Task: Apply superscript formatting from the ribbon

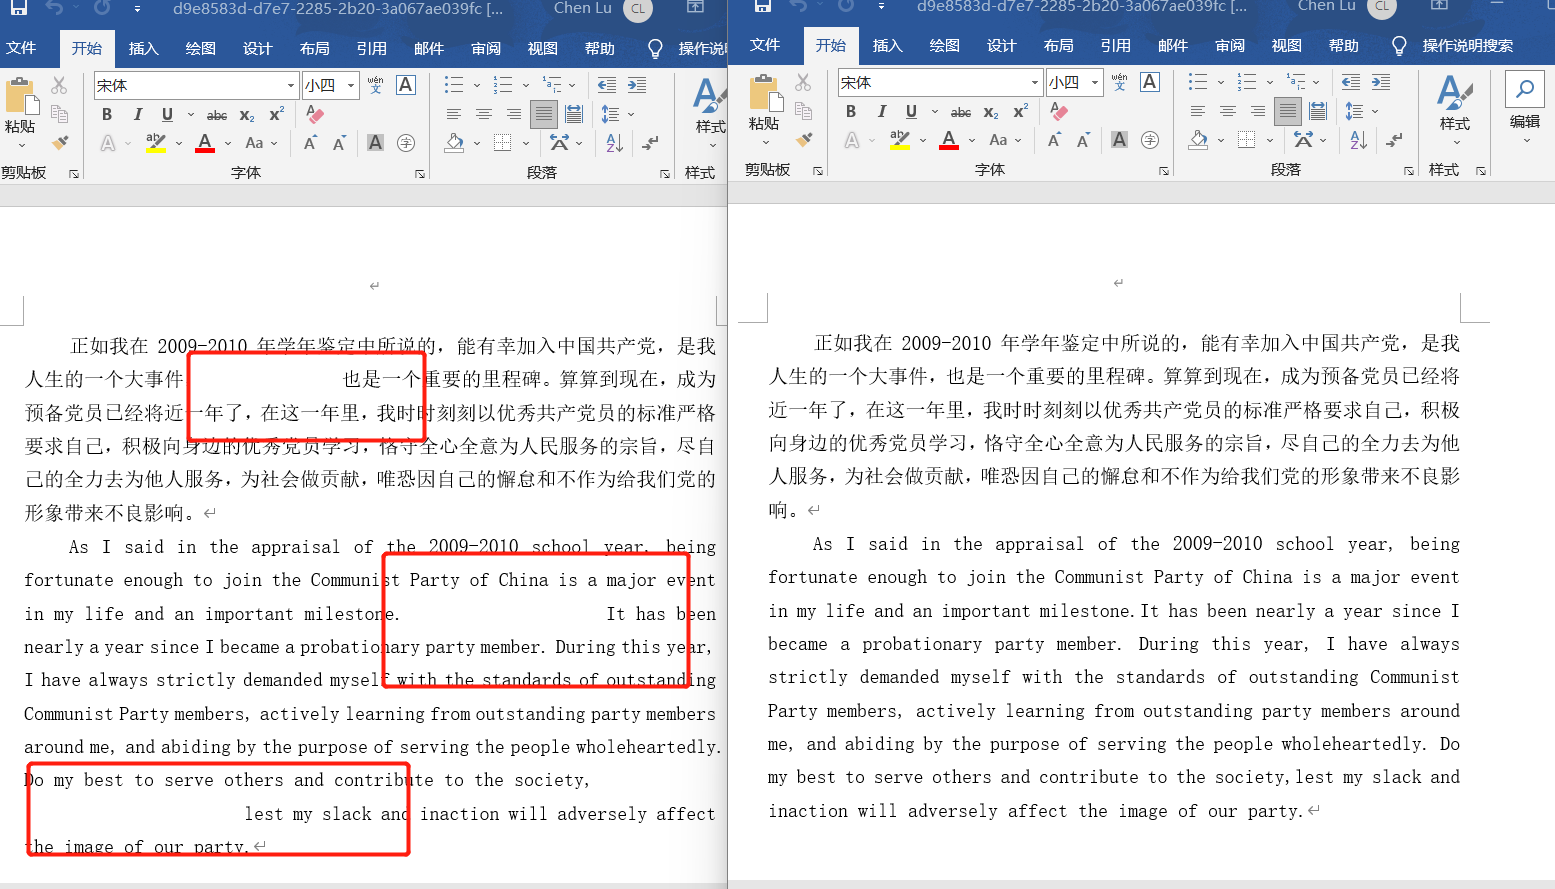Action: (x=275, y=115)
